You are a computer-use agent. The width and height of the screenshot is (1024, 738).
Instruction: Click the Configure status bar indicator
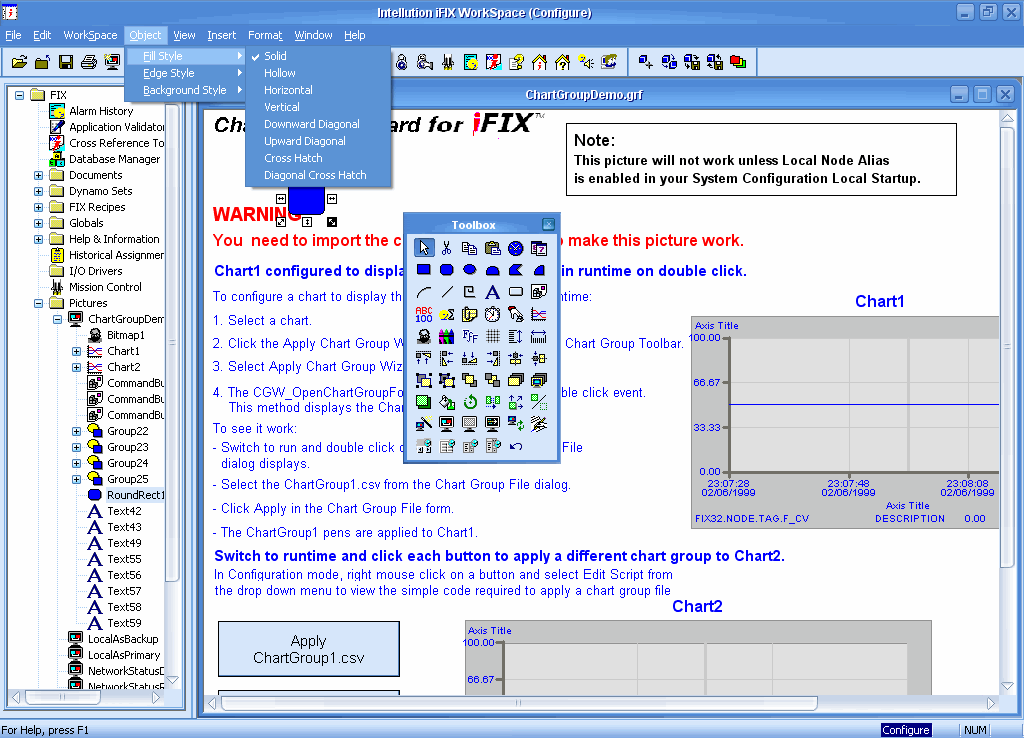point(905,730)
